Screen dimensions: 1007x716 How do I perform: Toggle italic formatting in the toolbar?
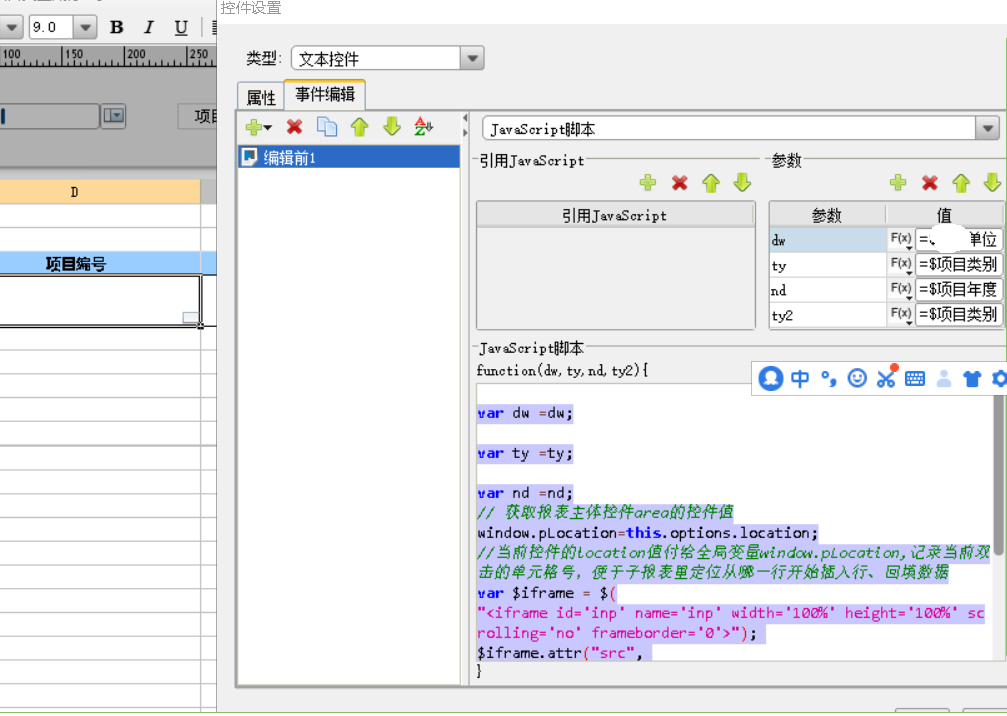point(149,27)
